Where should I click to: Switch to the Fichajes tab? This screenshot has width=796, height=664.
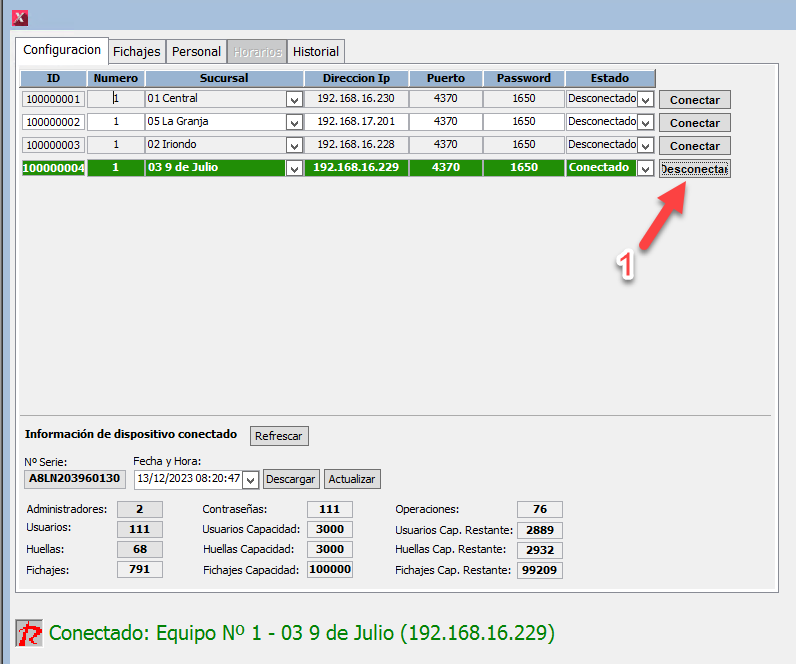pyautogui.click(x=136, y=51)
